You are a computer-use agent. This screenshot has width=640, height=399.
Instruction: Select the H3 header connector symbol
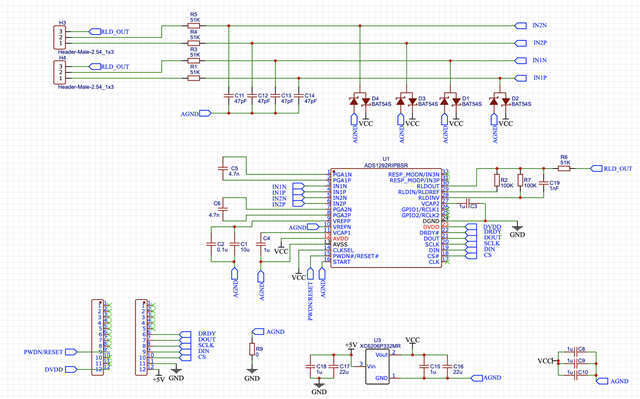[x=60, y=37]
